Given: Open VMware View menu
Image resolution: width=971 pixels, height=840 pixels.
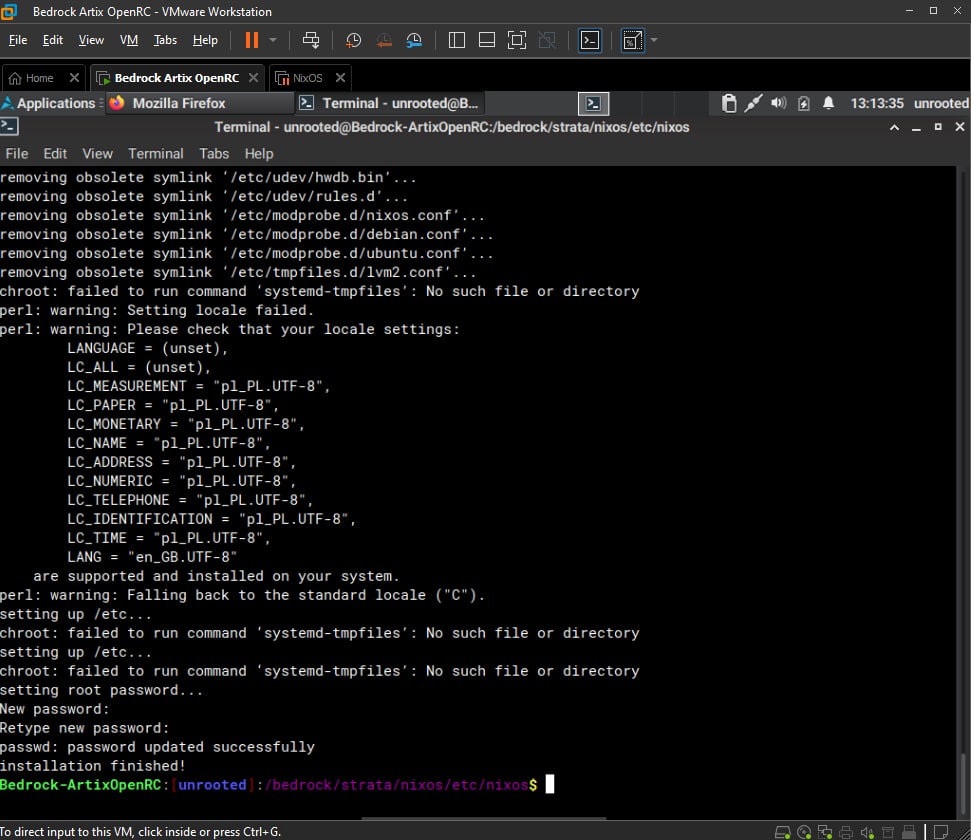Looking at the screenshot, I should [x=91, y=40].
